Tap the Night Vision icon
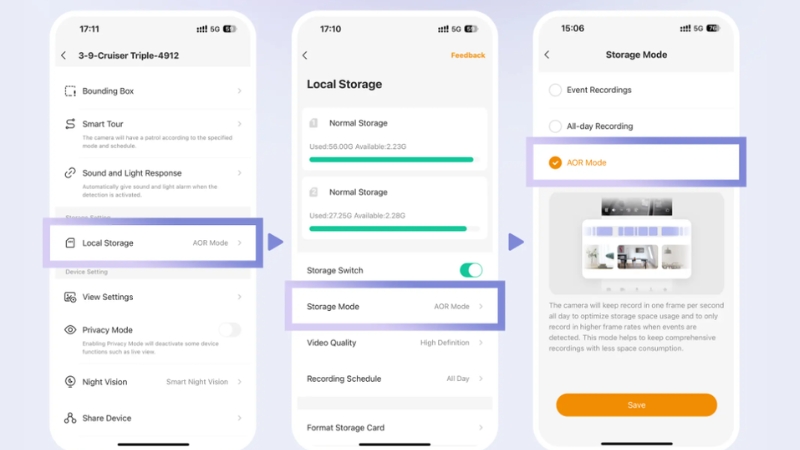This screenshot has height=450, width=800. tap(70, 382)
